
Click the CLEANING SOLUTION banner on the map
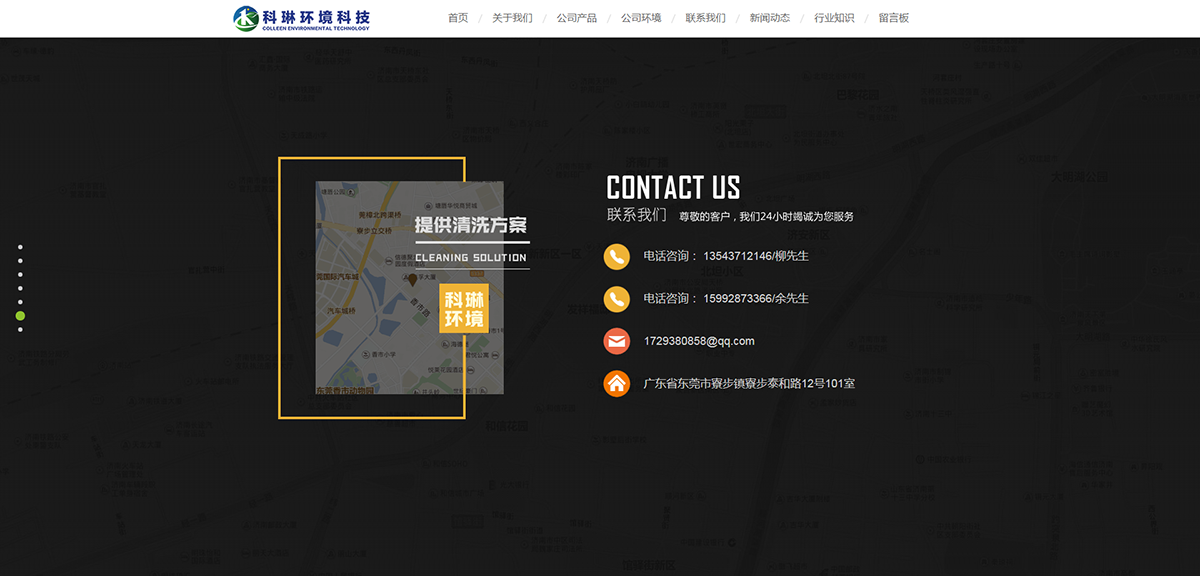tap(470, 256)
